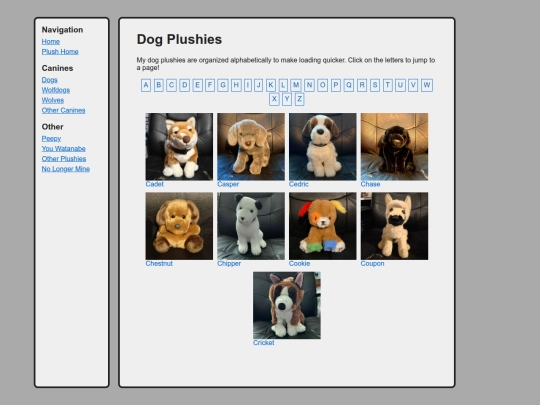This screenshot has width=540, height=405.
Task: Open the Other Canines link
Action: (63, 111)
